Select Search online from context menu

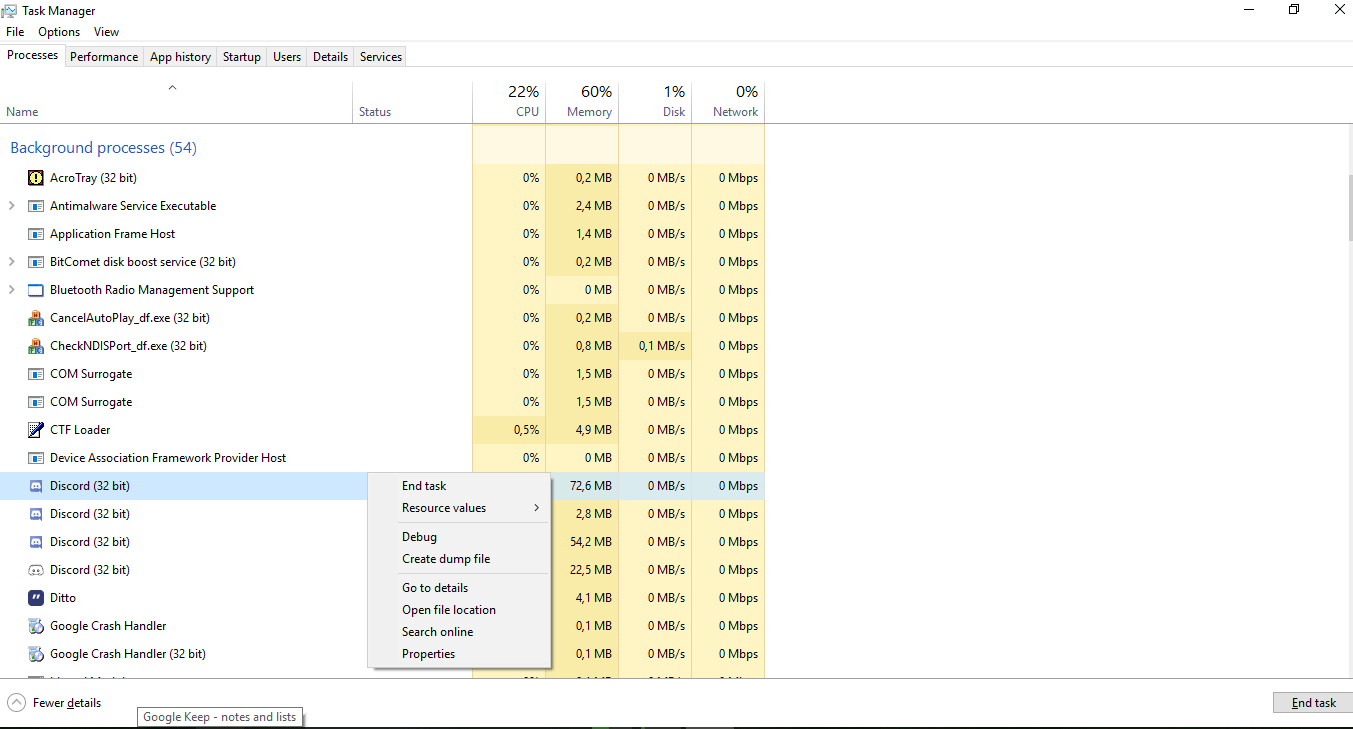point(437,631)
